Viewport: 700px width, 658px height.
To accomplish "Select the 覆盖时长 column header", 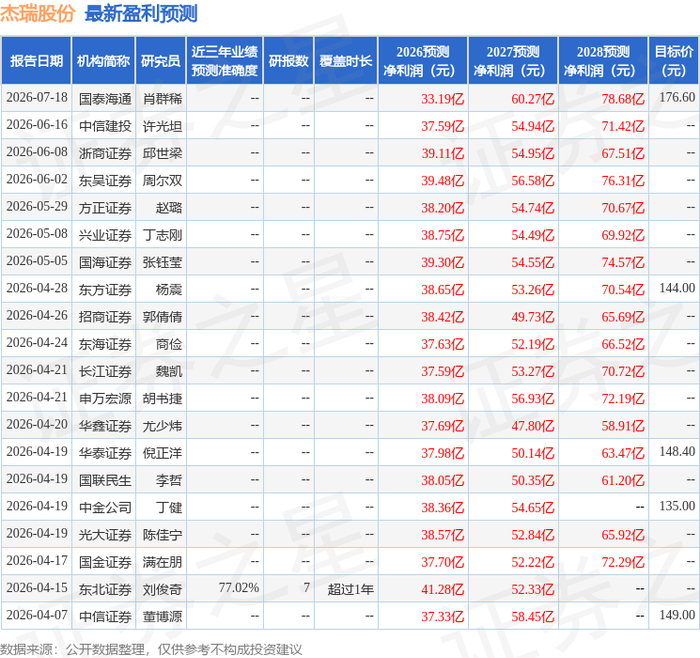I will pyautogui.click(x=346, y=61).
